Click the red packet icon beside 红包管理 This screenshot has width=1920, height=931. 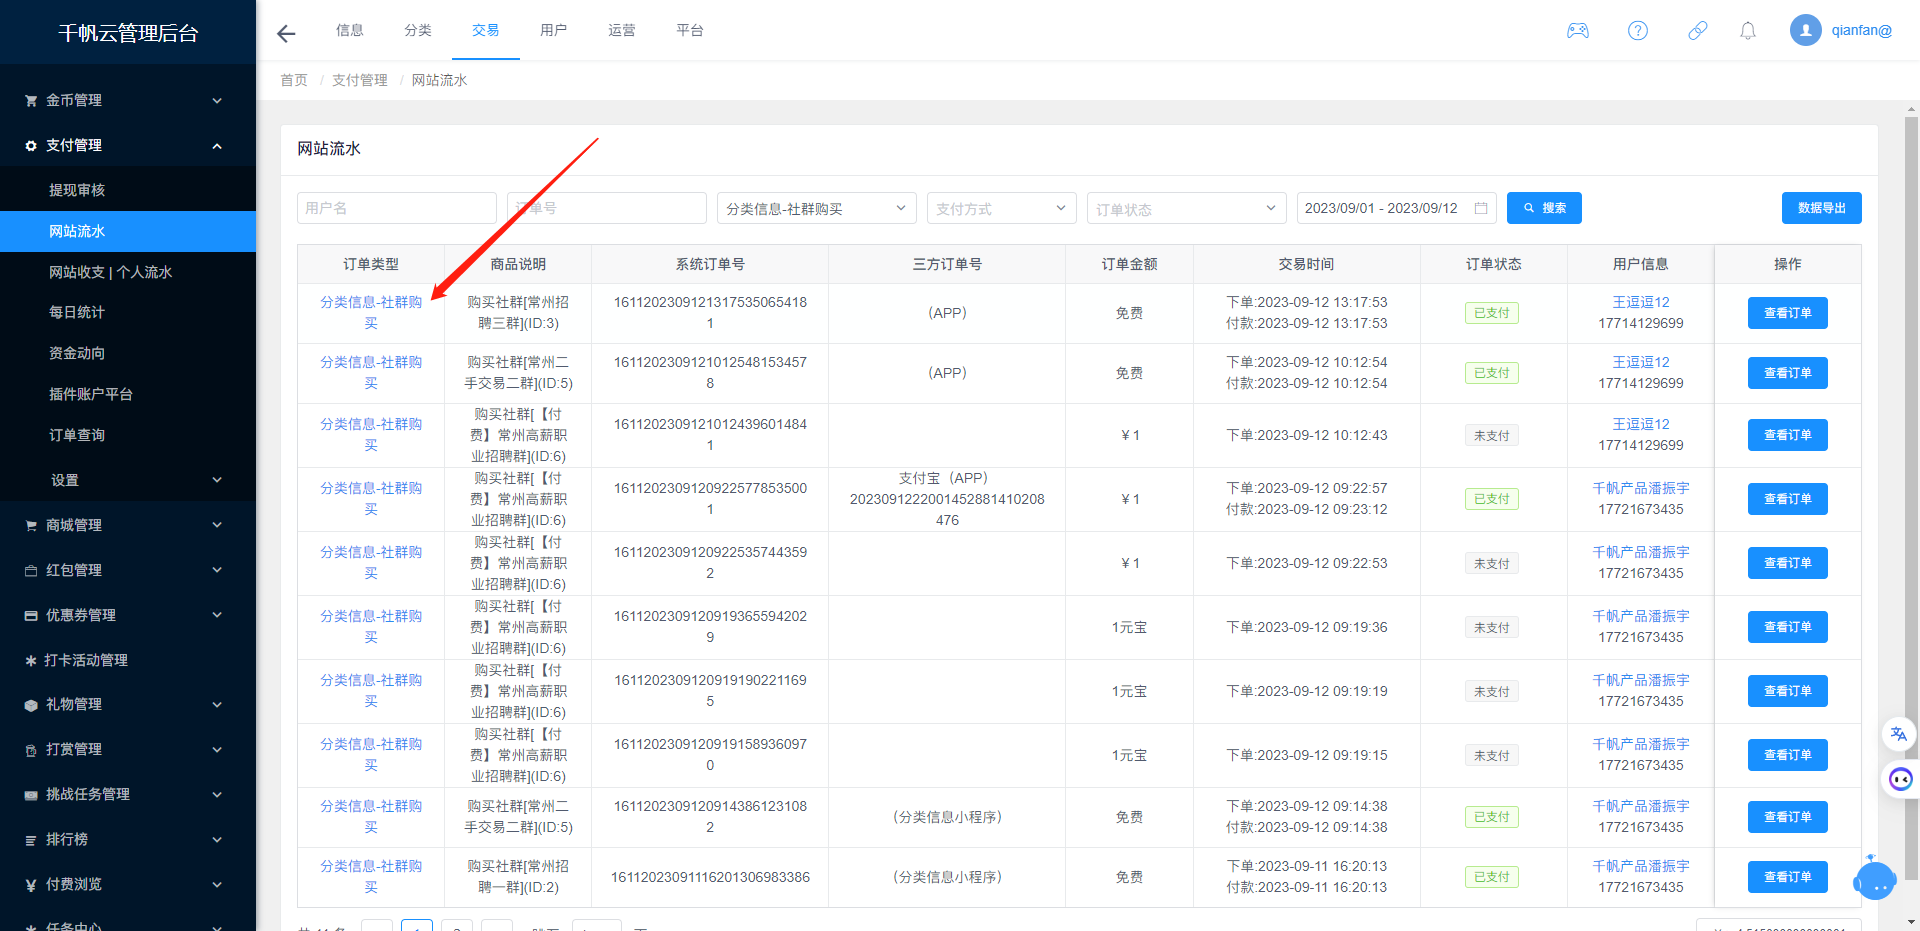(x=31, y=570)
